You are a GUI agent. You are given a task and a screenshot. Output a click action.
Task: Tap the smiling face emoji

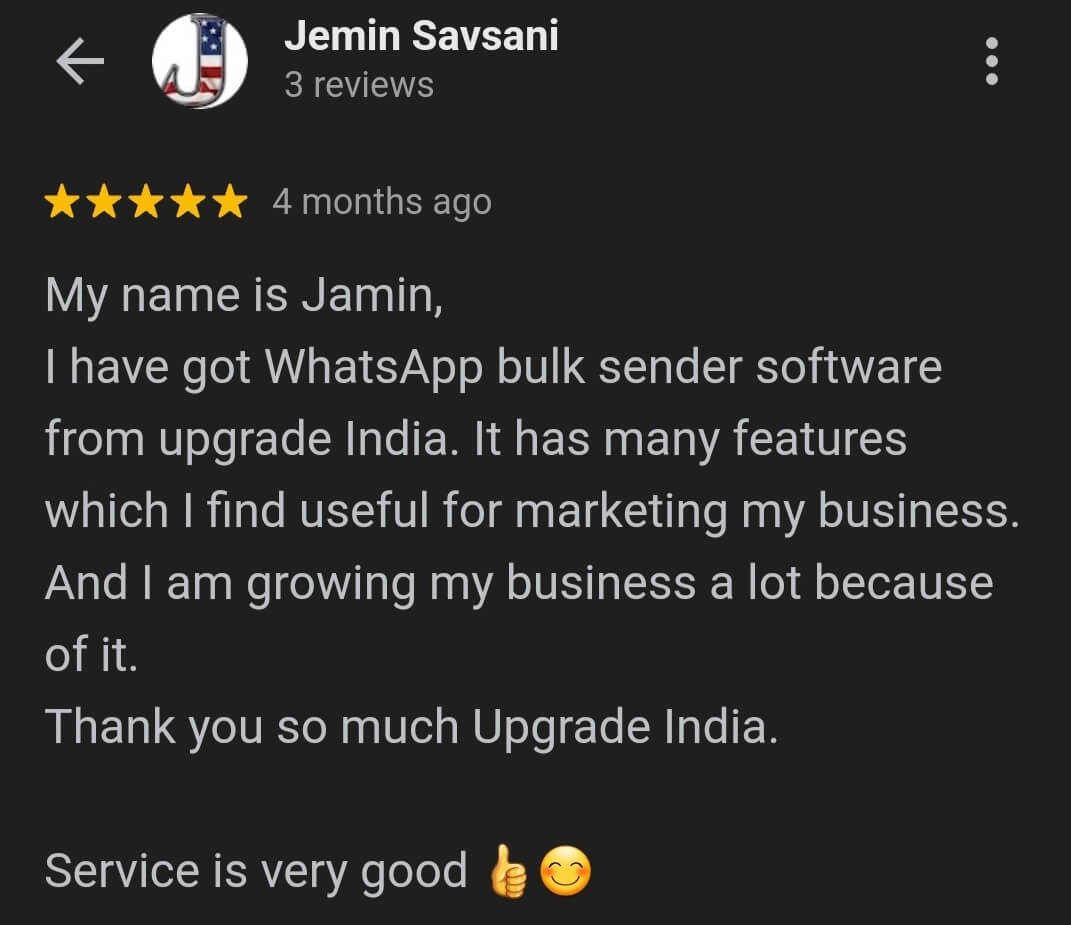(x=566, y=871)
